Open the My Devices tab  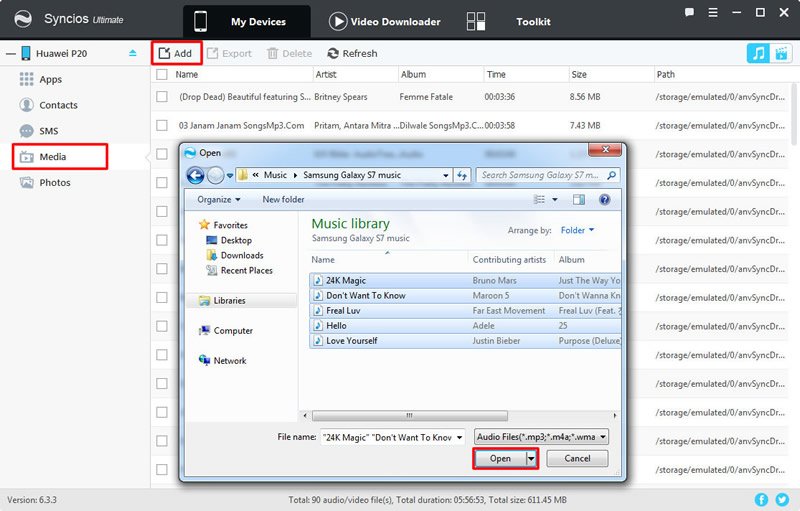(x=247, y=21)
